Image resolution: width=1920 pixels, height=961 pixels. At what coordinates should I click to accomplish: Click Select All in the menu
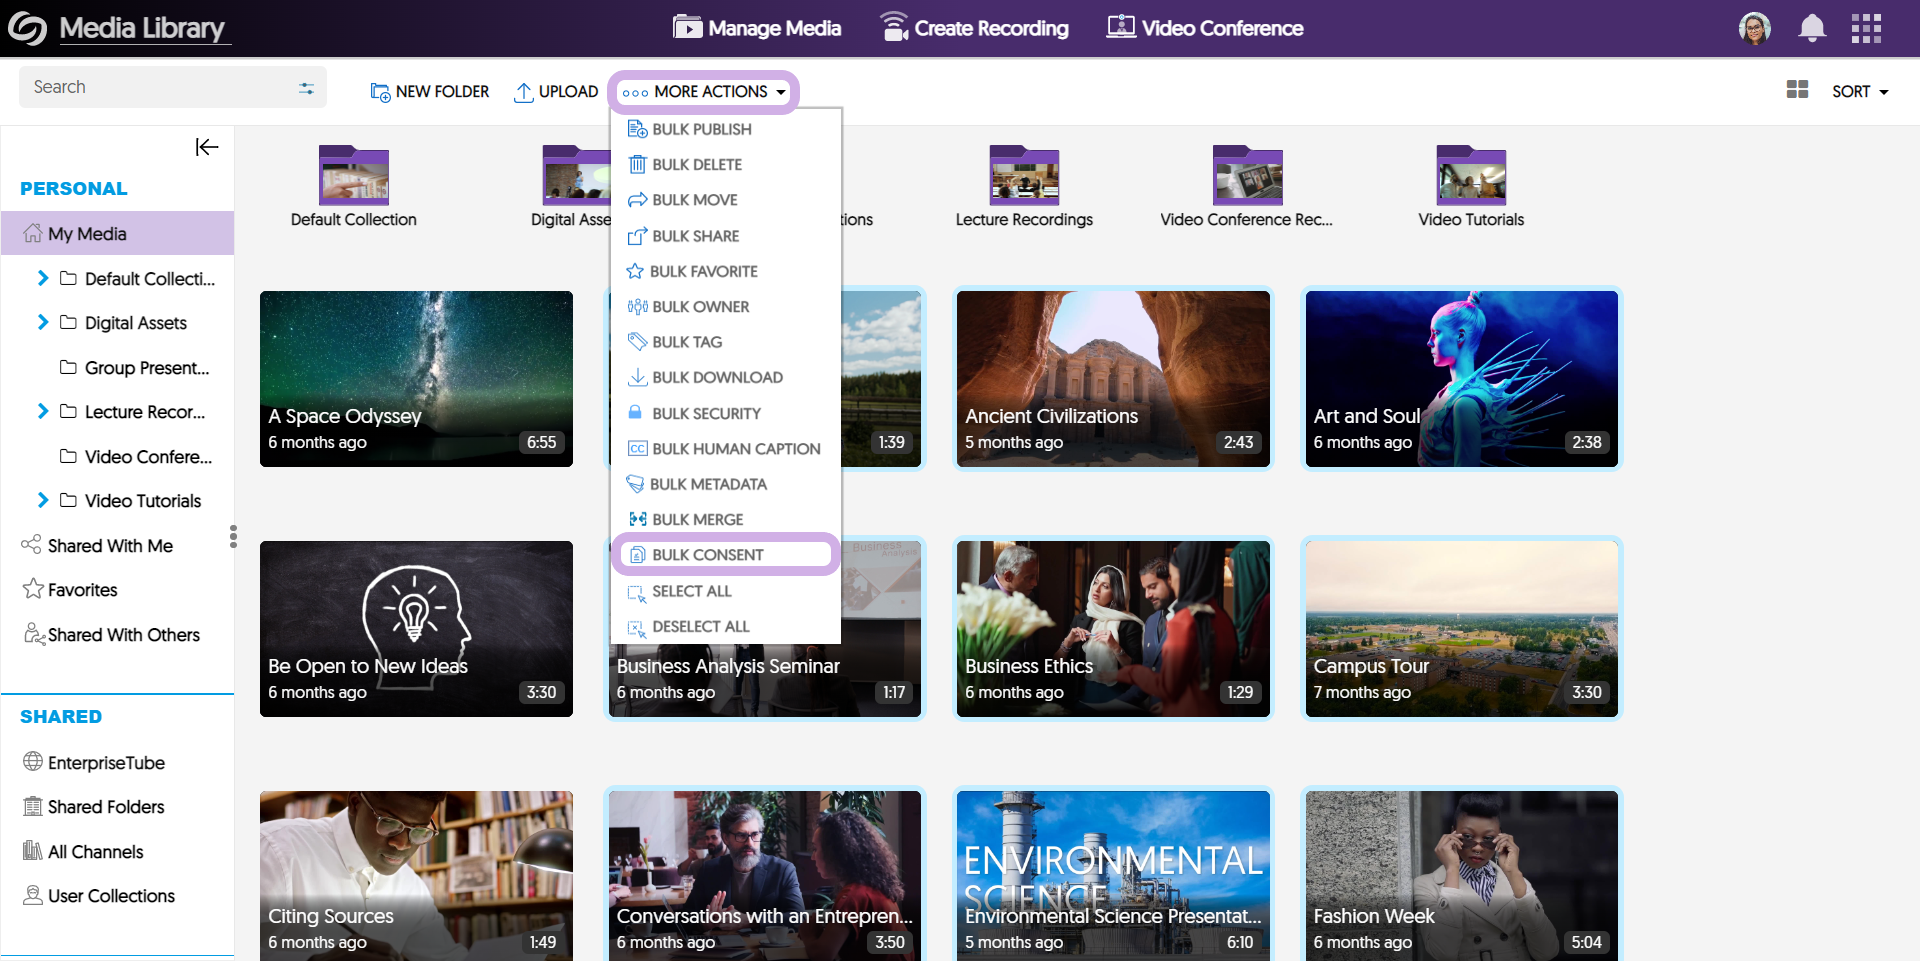coord(691,591)
